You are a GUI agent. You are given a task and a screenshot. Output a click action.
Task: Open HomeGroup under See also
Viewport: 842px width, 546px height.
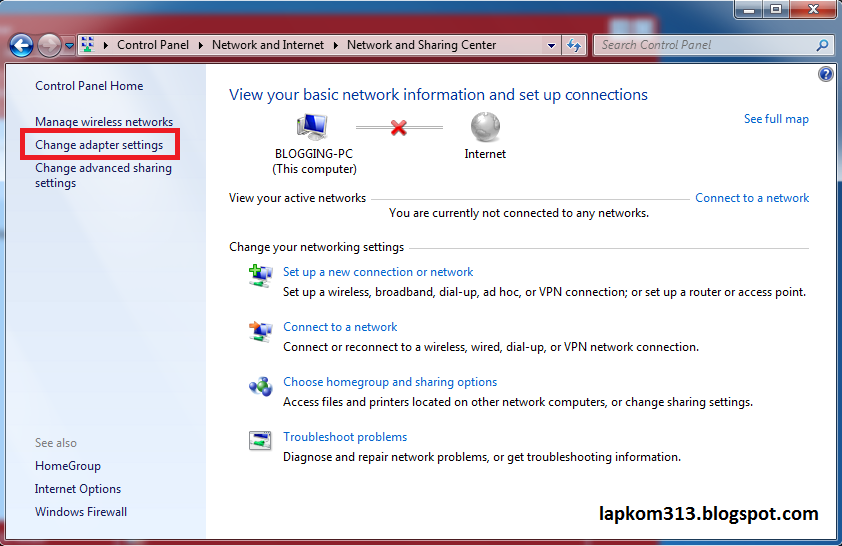[x=68, y=466]
